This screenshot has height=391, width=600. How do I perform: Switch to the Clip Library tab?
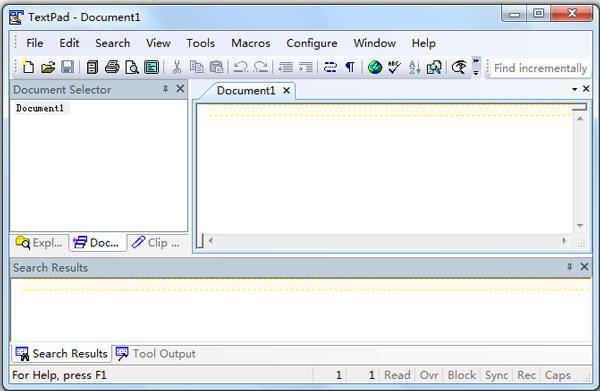pos(157,243)
